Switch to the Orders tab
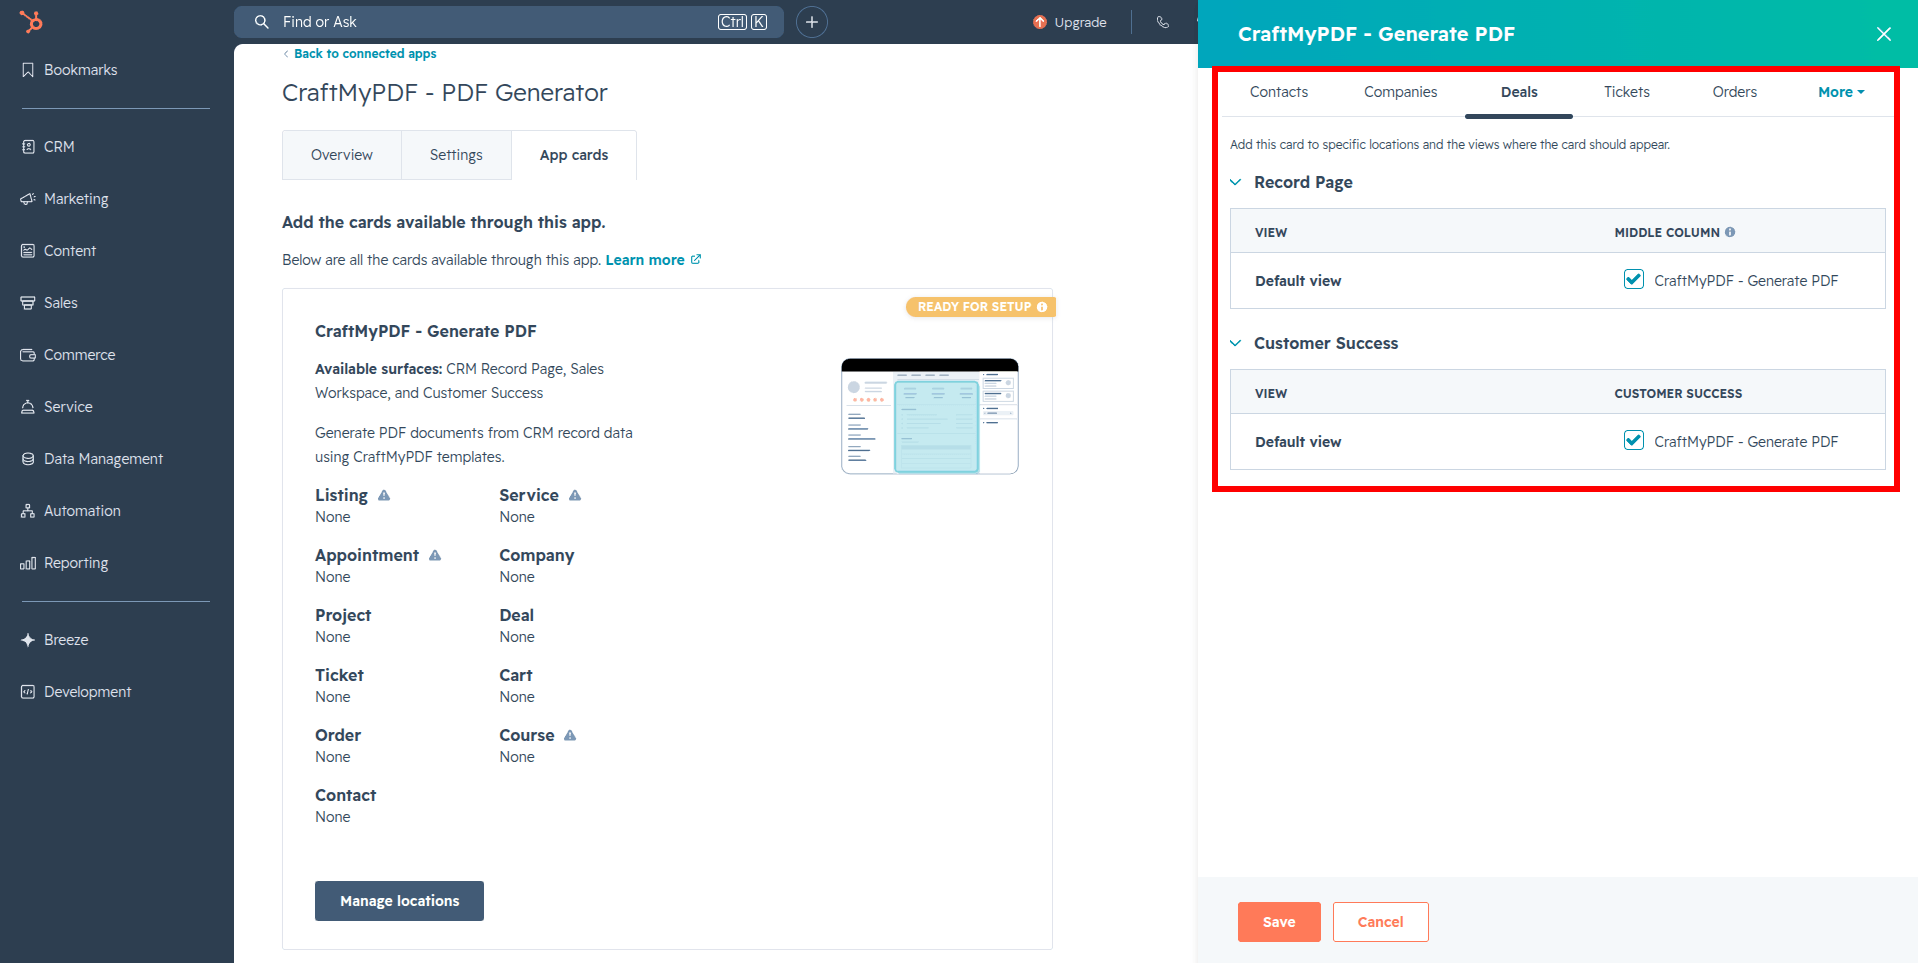Image resolution: width=1918 pixels, height=963 pixels. 1734,92
